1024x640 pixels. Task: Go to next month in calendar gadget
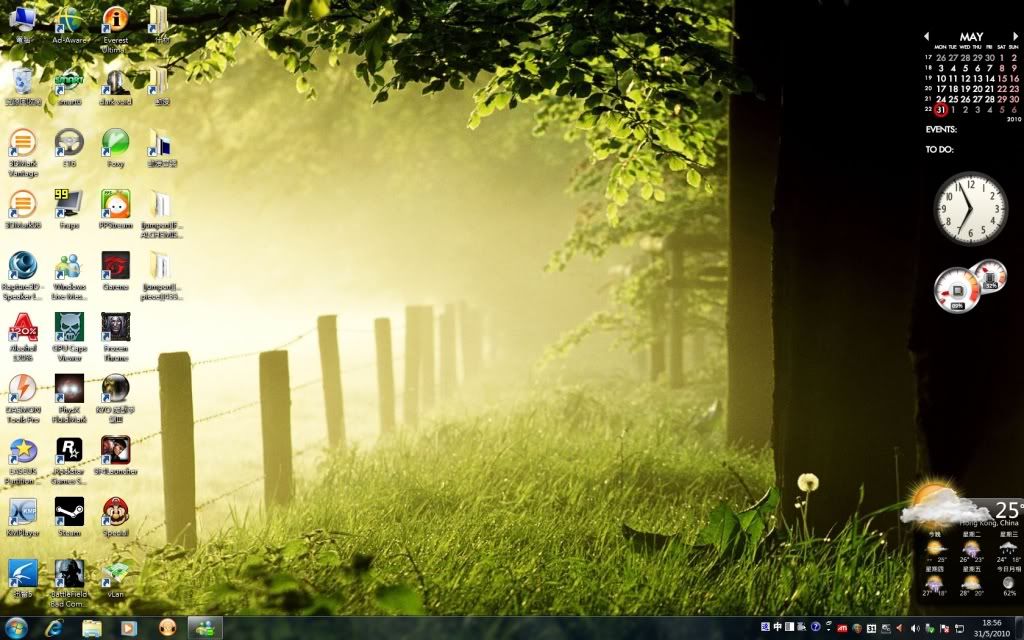coord(1015,37)
